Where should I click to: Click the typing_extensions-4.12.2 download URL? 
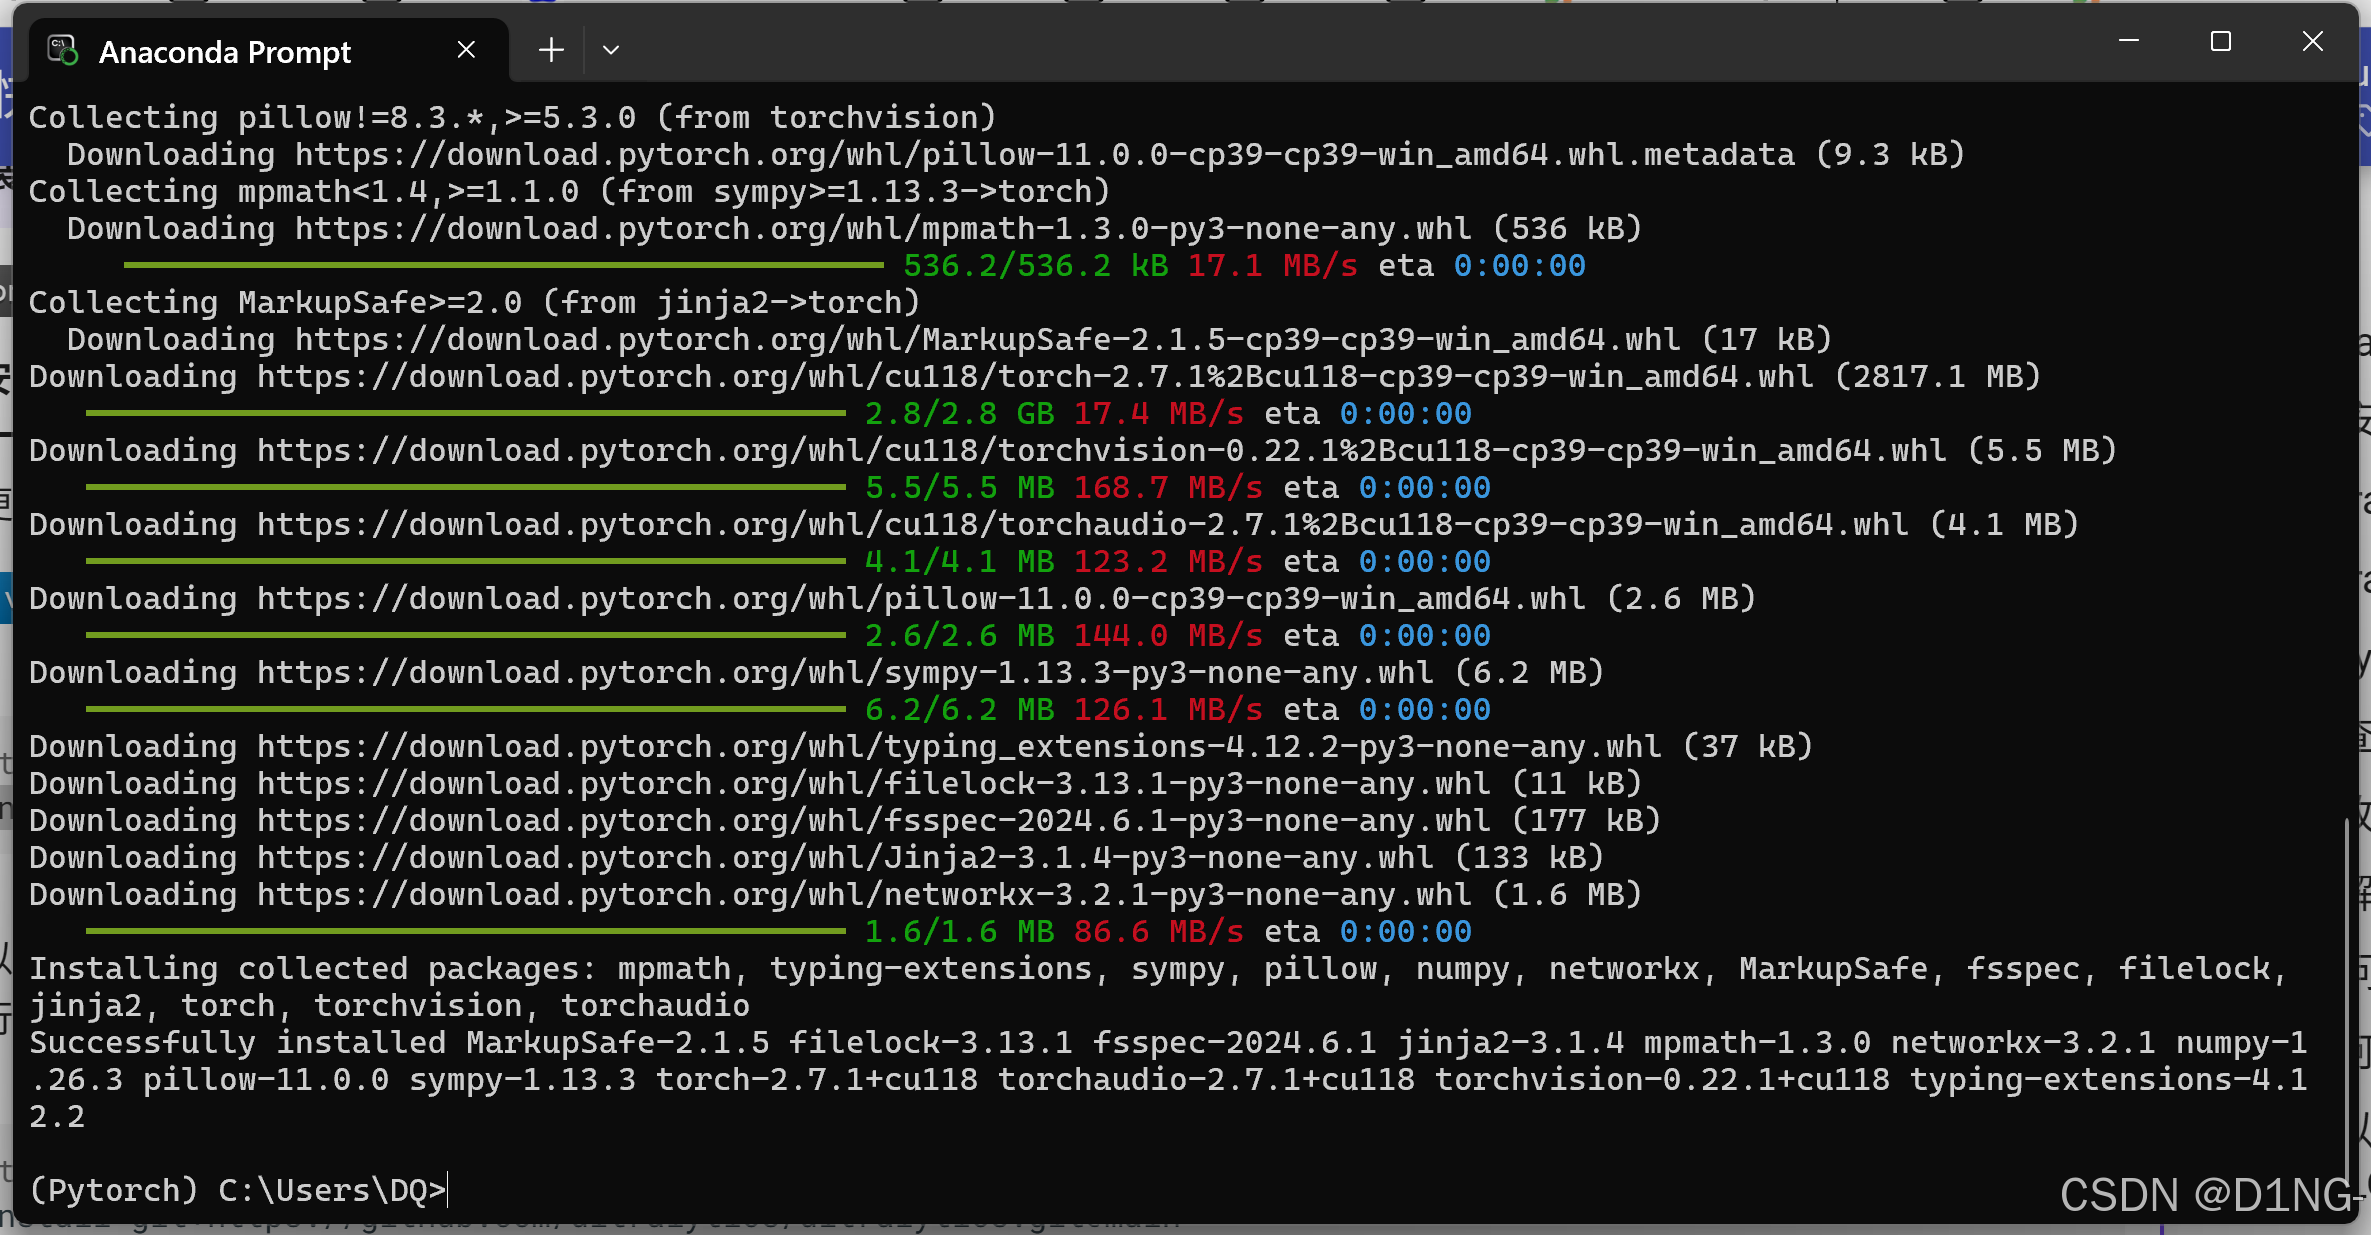(900, 745)
